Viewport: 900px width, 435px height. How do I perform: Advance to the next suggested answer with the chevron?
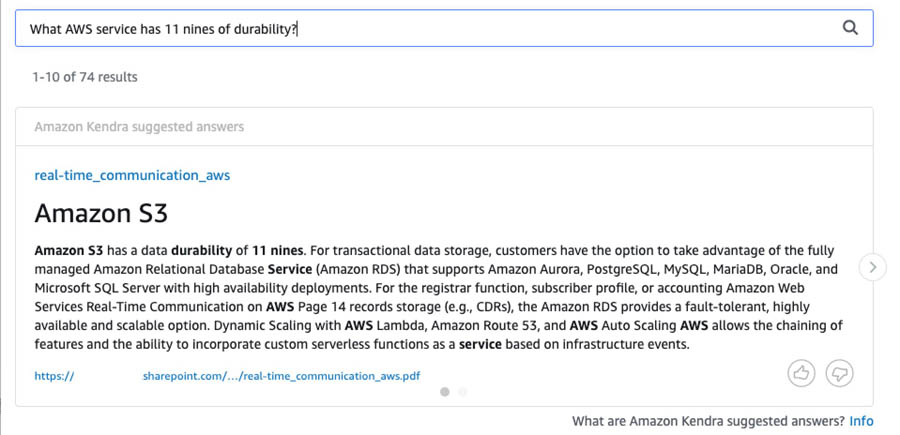[873, 267]
